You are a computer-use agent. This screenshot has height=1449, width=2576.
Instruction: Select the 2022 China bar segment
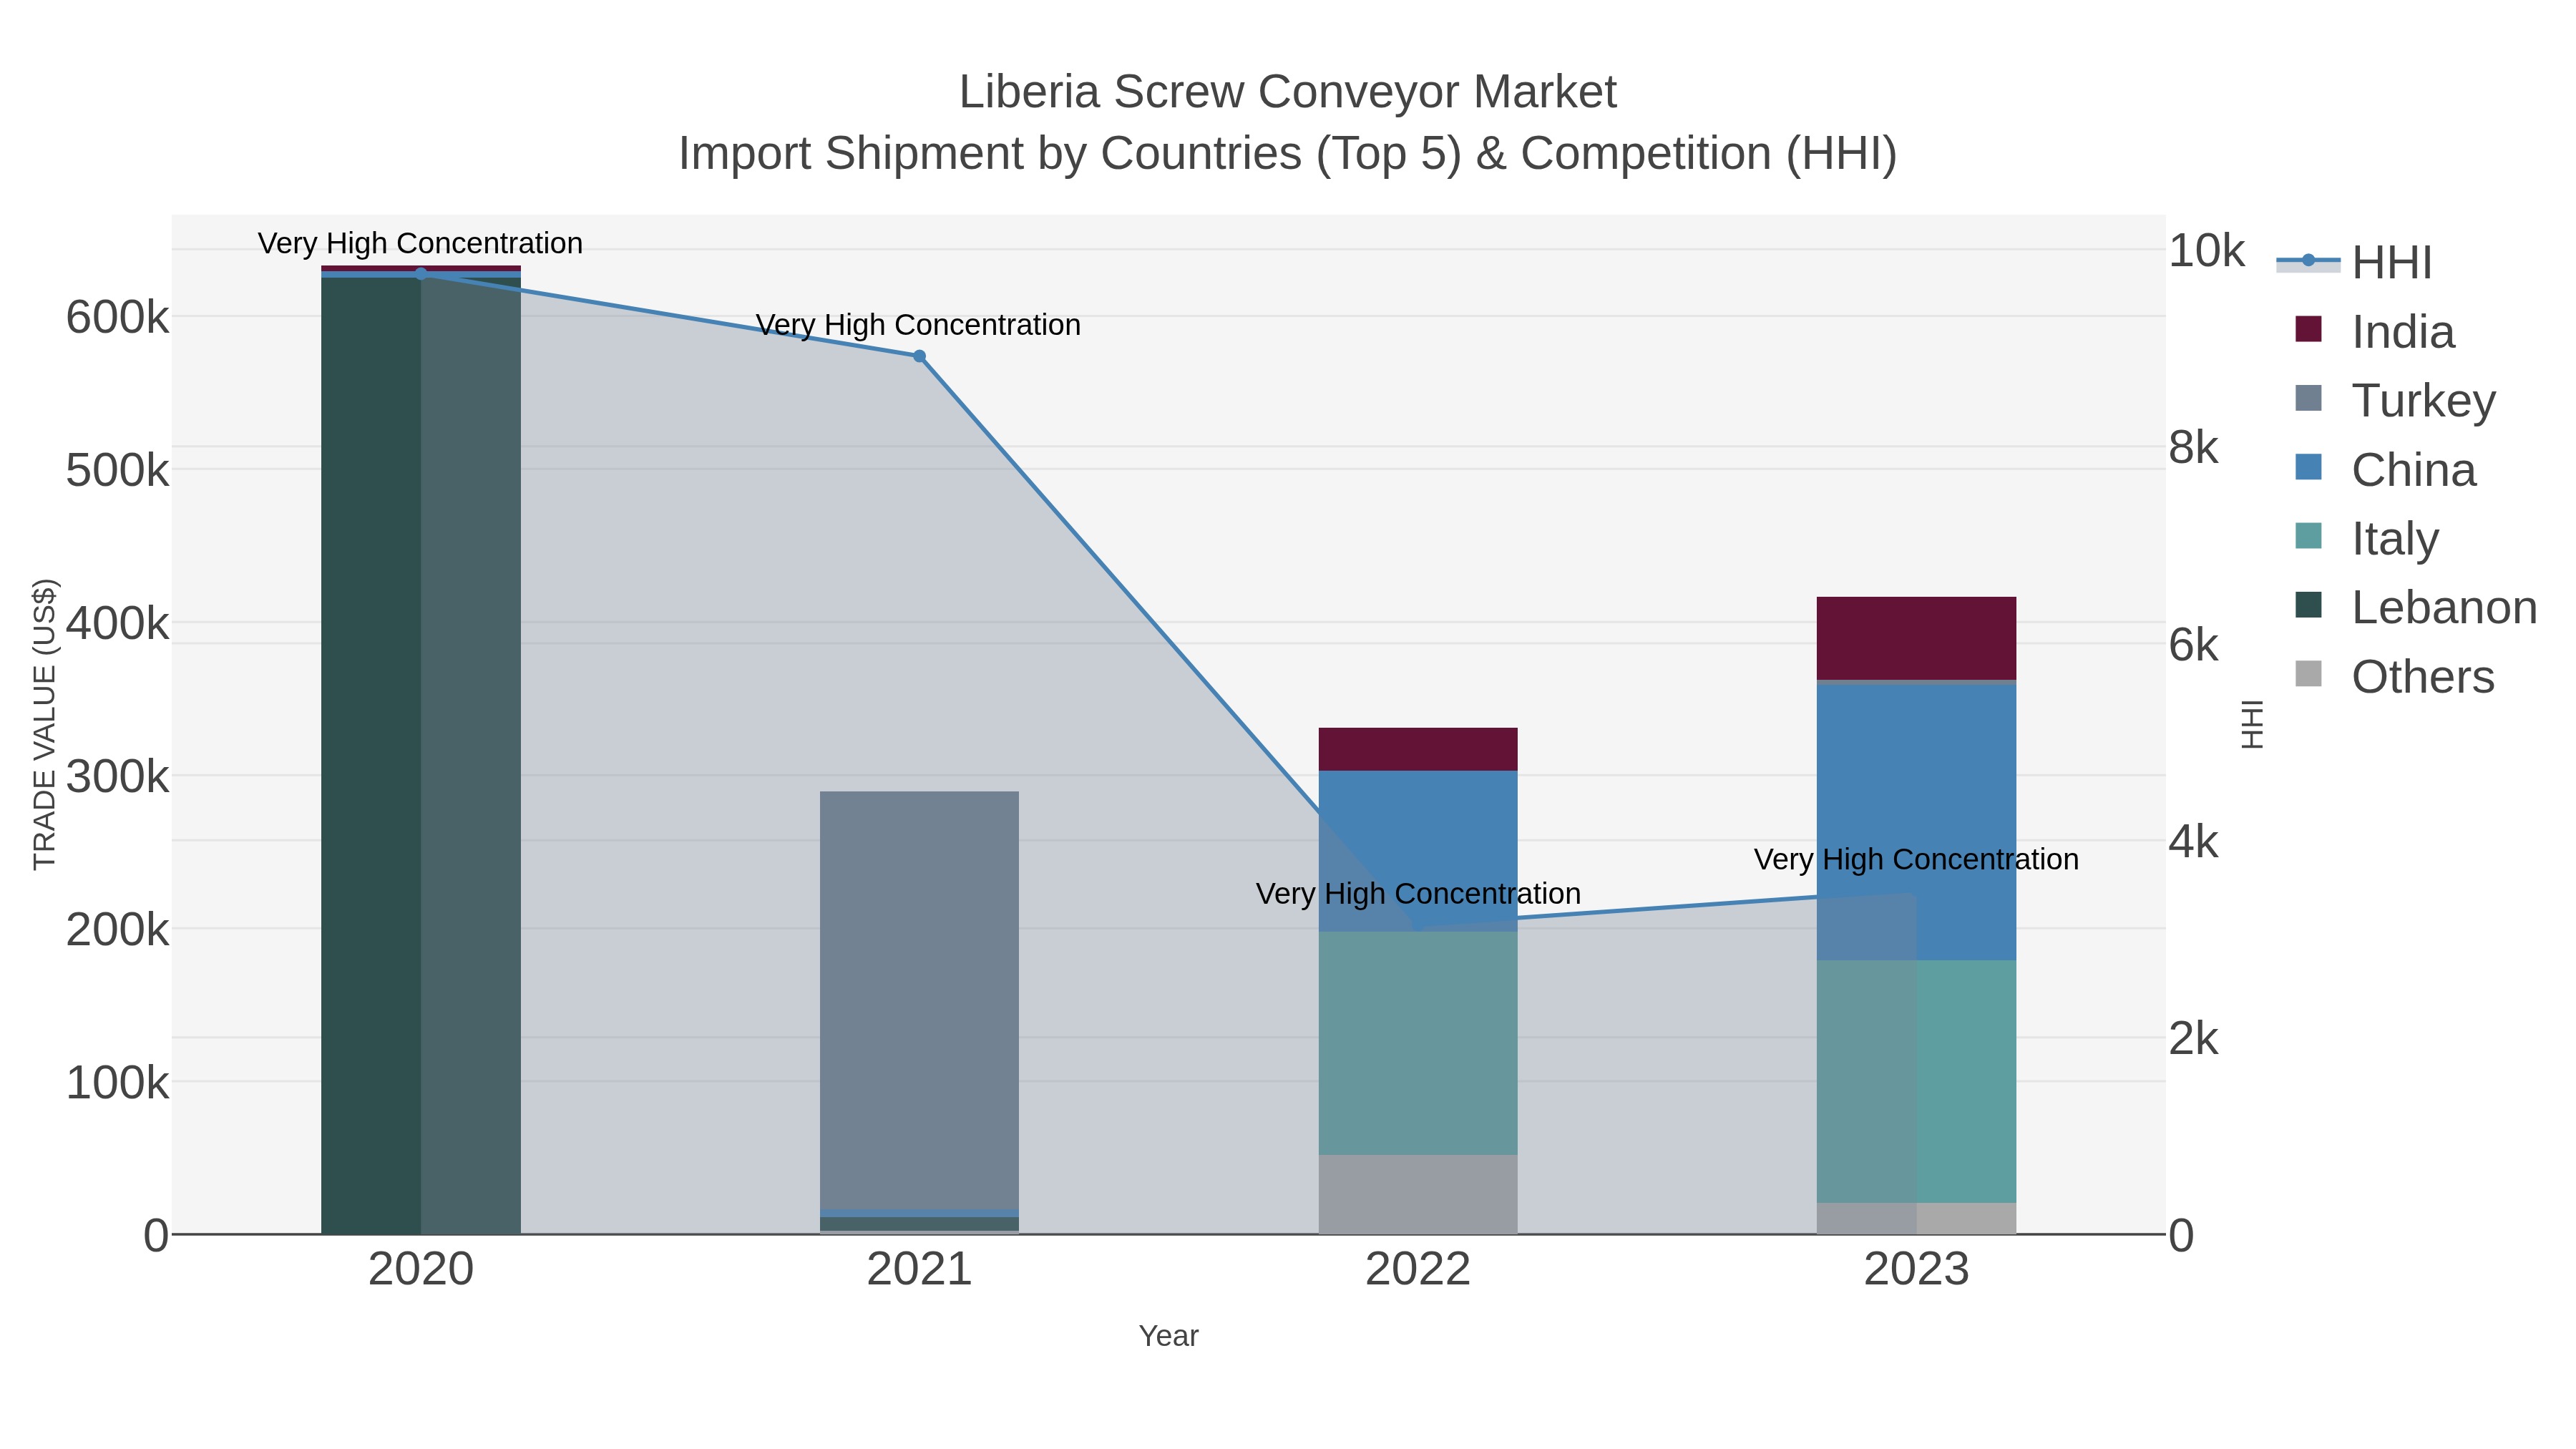pyautogui.click(x=1418, y=851)
